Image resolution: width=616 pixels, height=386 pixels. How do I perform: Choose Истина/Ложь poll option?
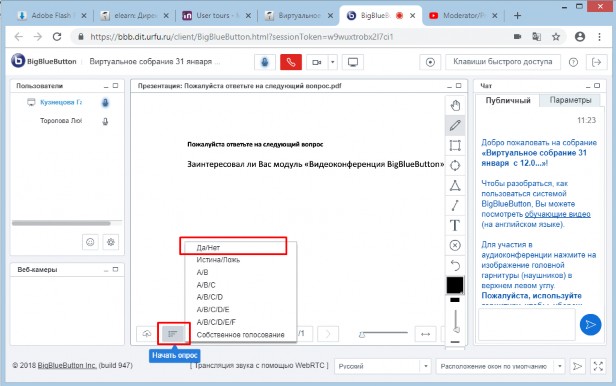240,260
